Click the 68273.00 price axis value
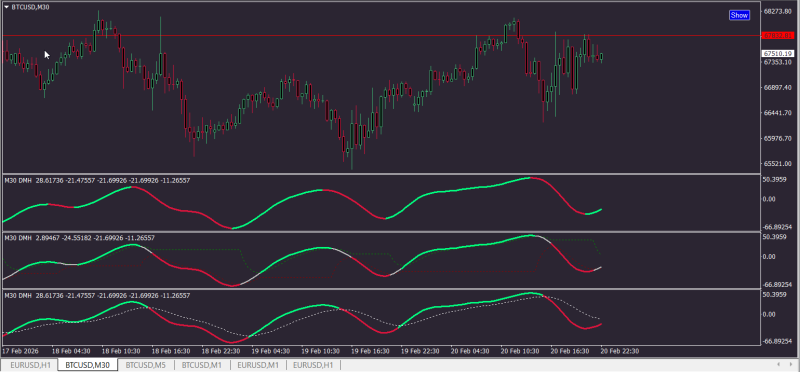Image resolution: width=800 pixels, height=372 pixels. tap(778, 11)
